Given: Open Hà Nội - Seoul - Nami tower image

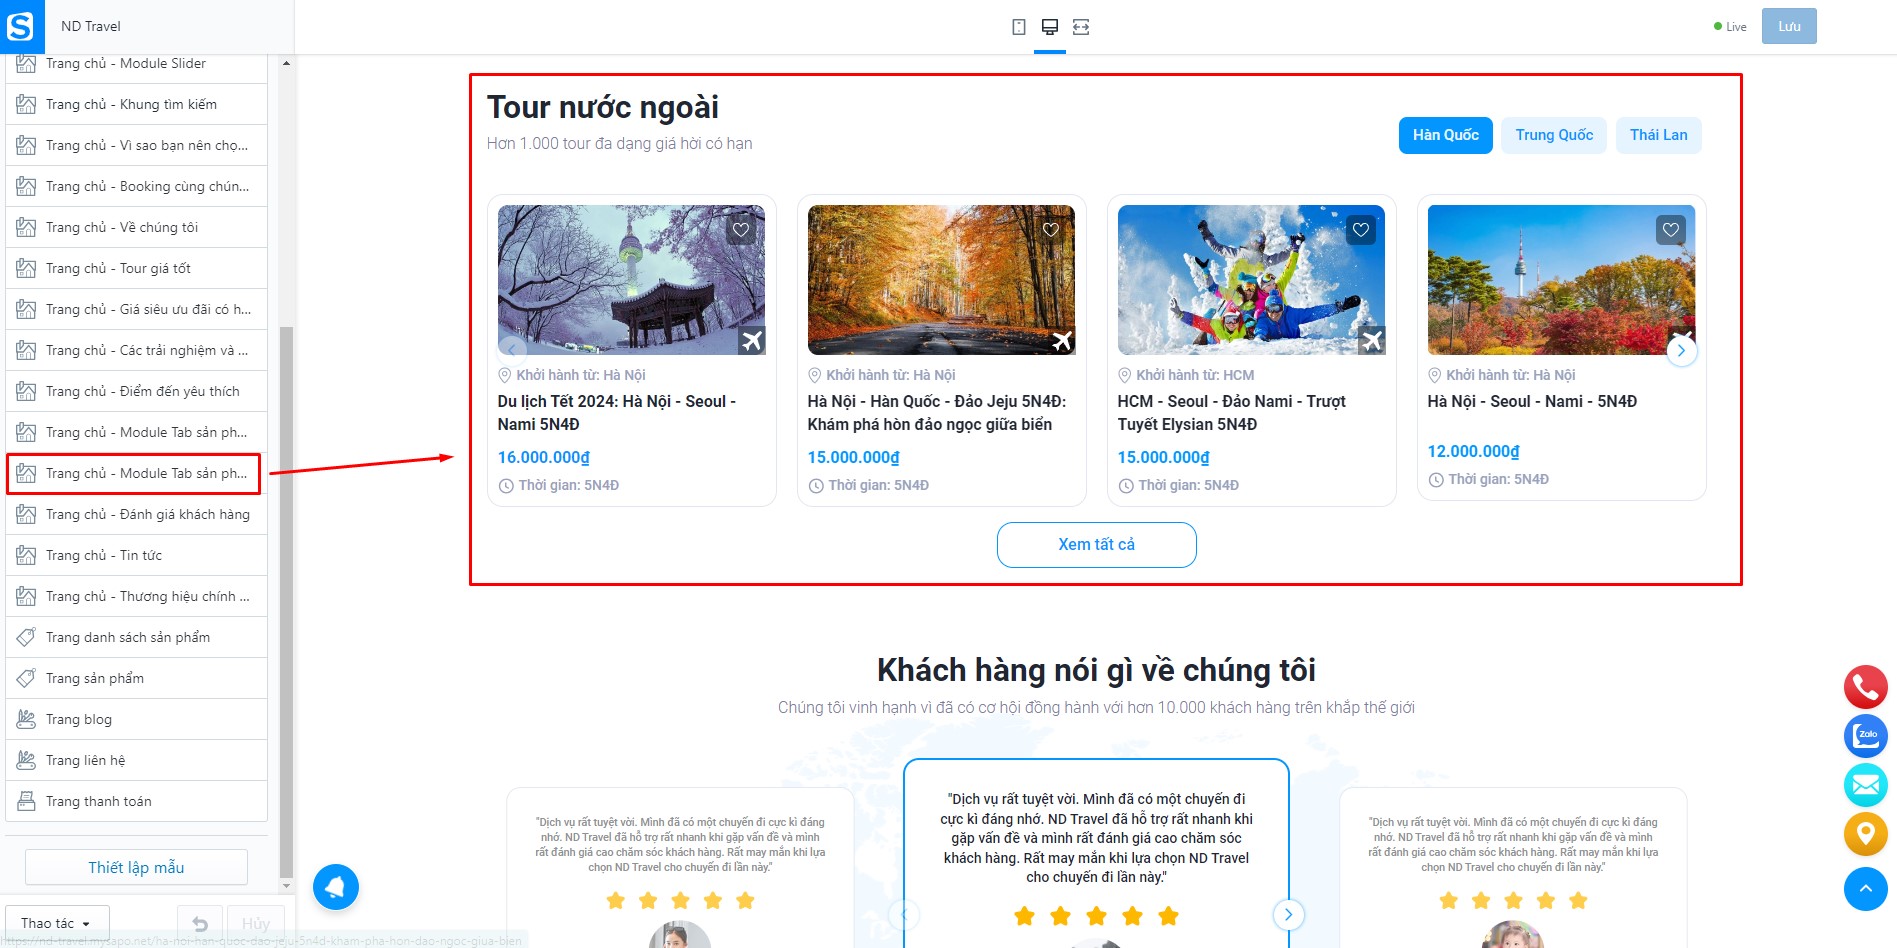Looking at the screenshot, I should click(1561, 280).
